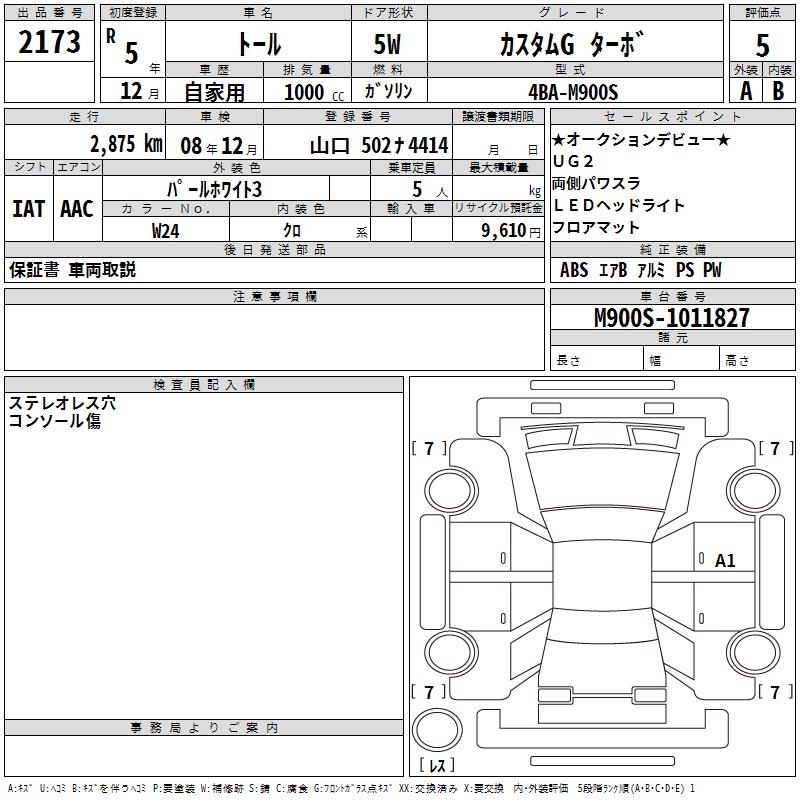
Task: Click the inspector note ステレオレス穴
Action: [x=62, y=403]
